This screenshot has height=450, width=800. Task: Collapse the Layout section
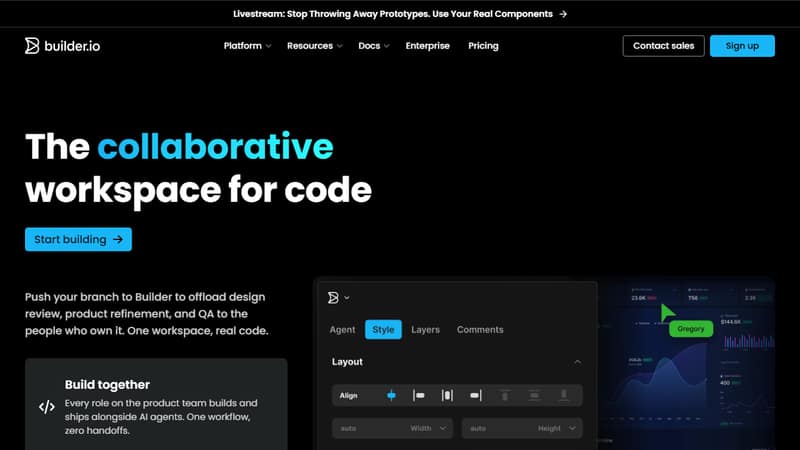[577, 362]
